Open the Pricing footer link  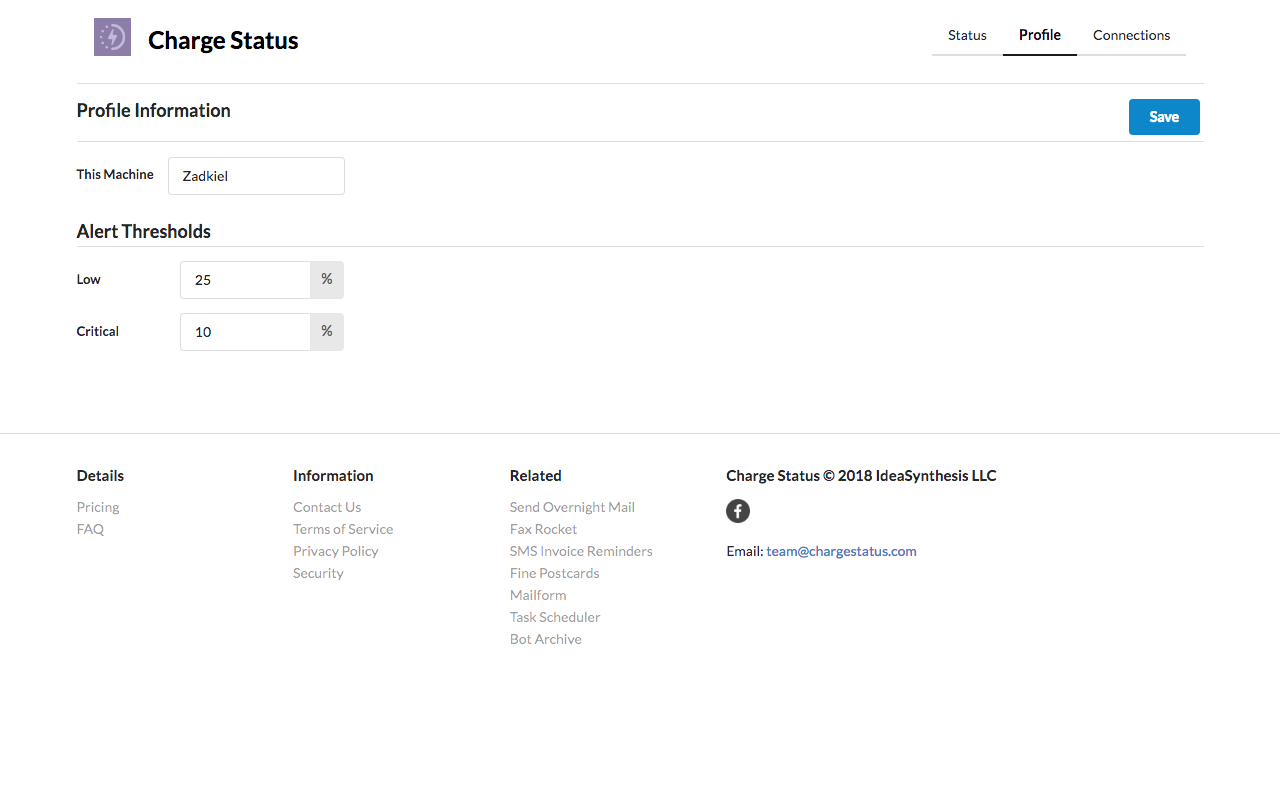point(98,507)
